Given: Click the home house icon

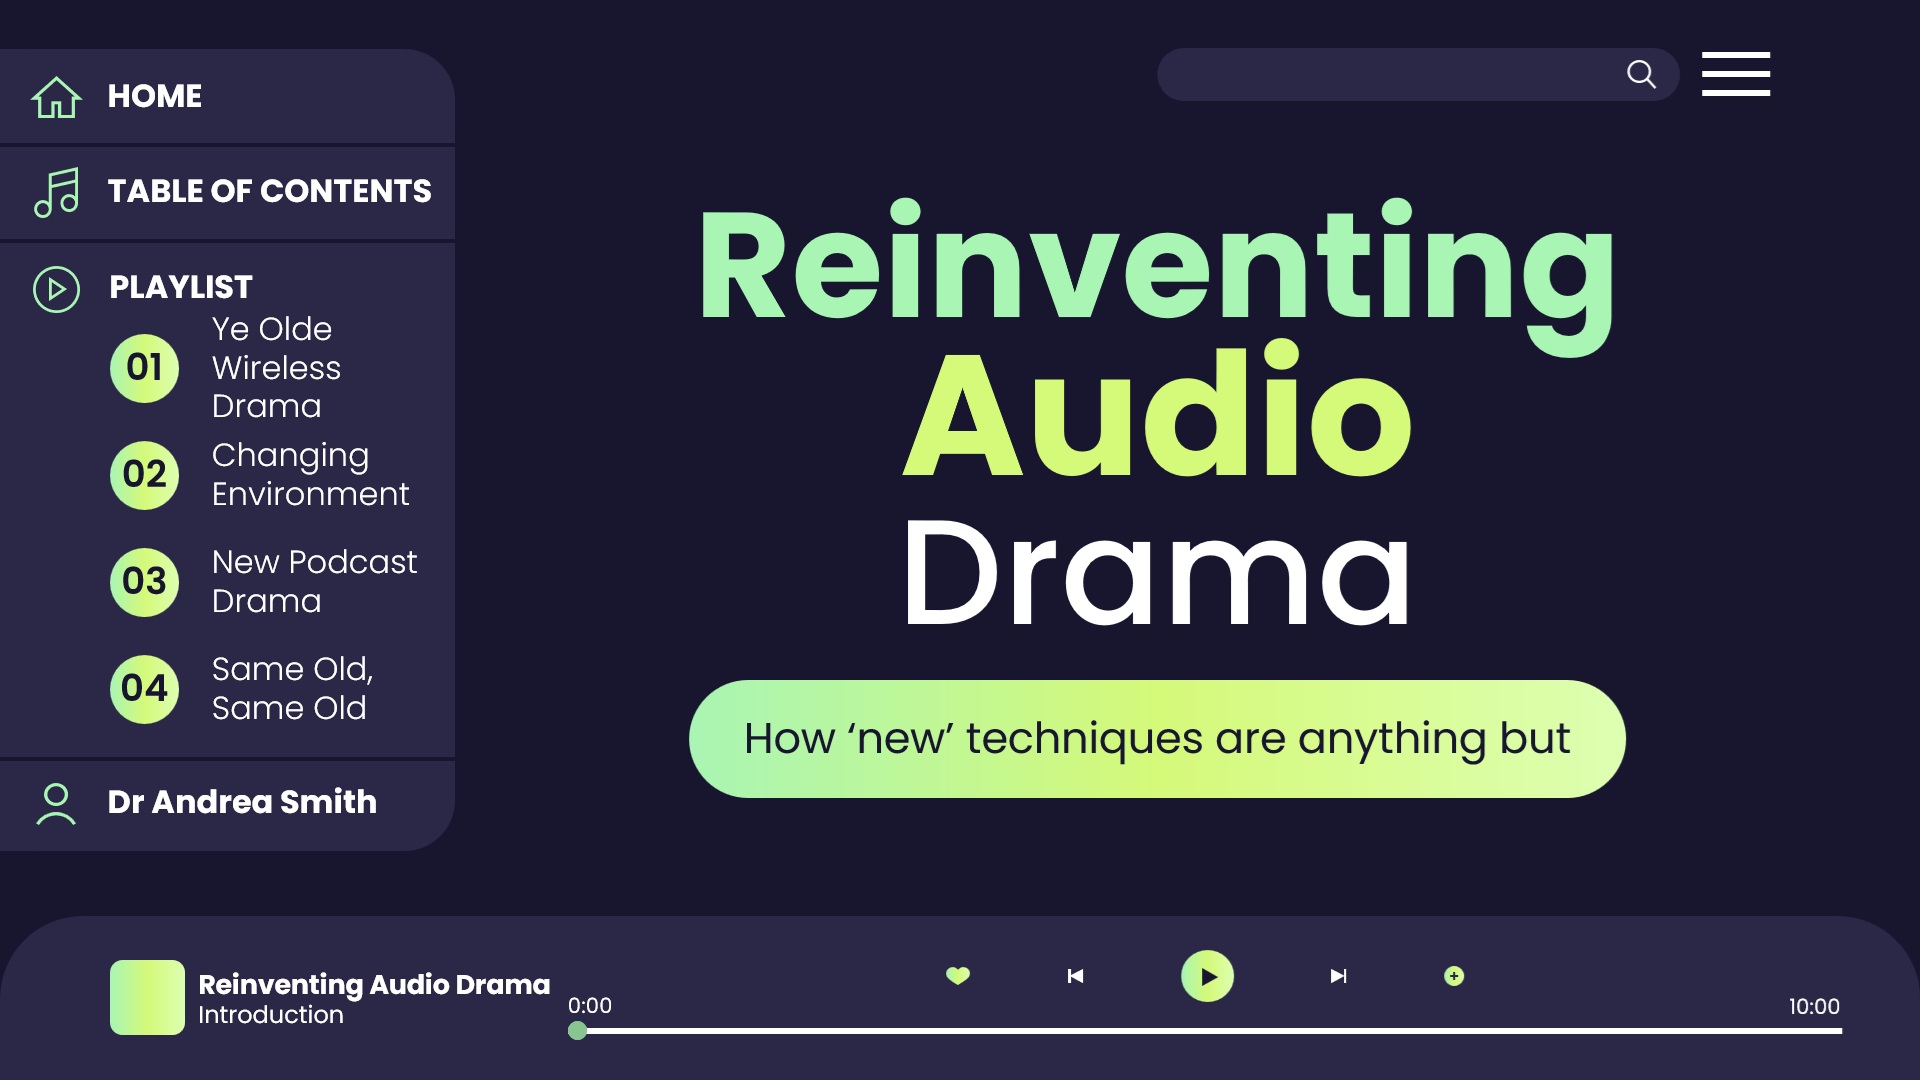Looking at the screenshot, I should pos(56,97).
